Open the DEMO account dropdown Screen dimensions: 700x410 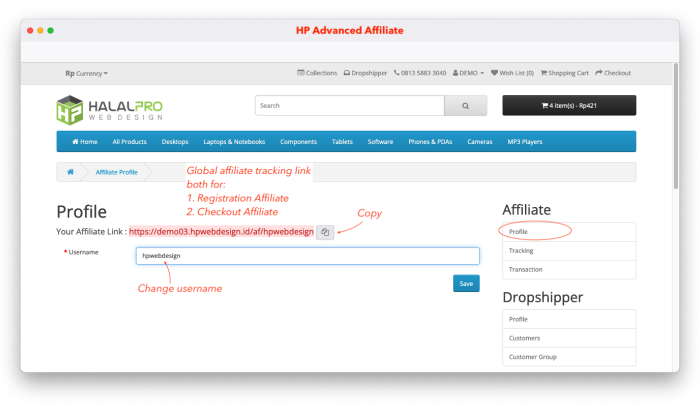click(469, 73)
